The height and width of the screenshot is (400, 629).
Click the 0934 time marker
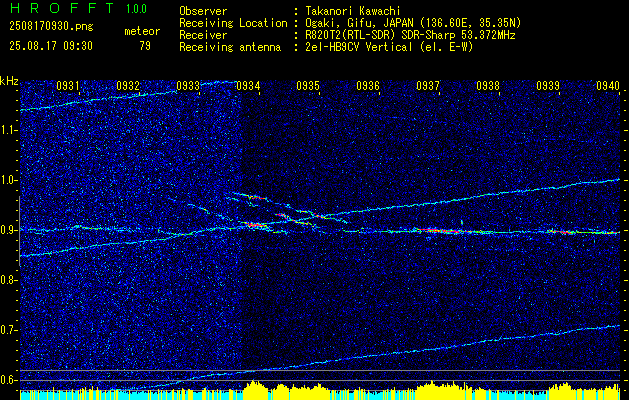tap(248, 85)
